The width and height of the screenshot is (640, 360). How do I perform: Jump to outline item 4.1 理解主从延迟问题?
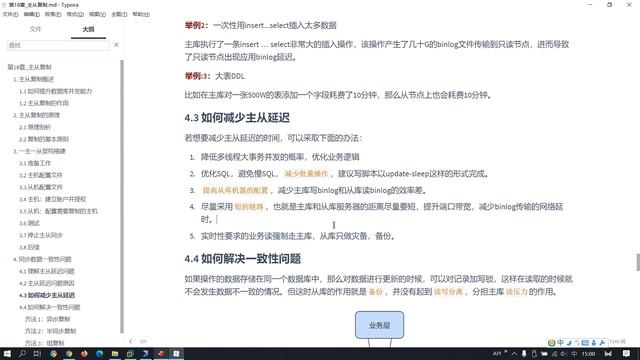pyautogui.click(x=47, y=271)
